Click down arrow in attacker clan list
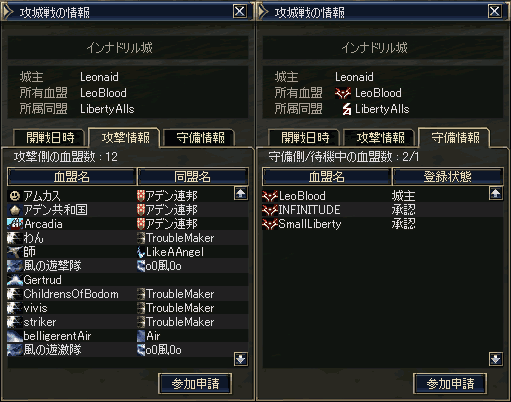 point(241,359)
